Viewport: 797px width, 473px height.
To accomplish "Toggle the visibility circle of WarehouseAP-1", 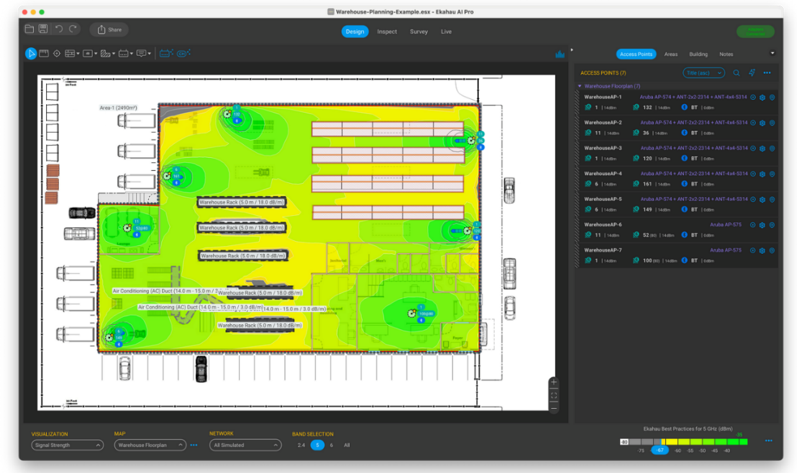I will point(753,98).
